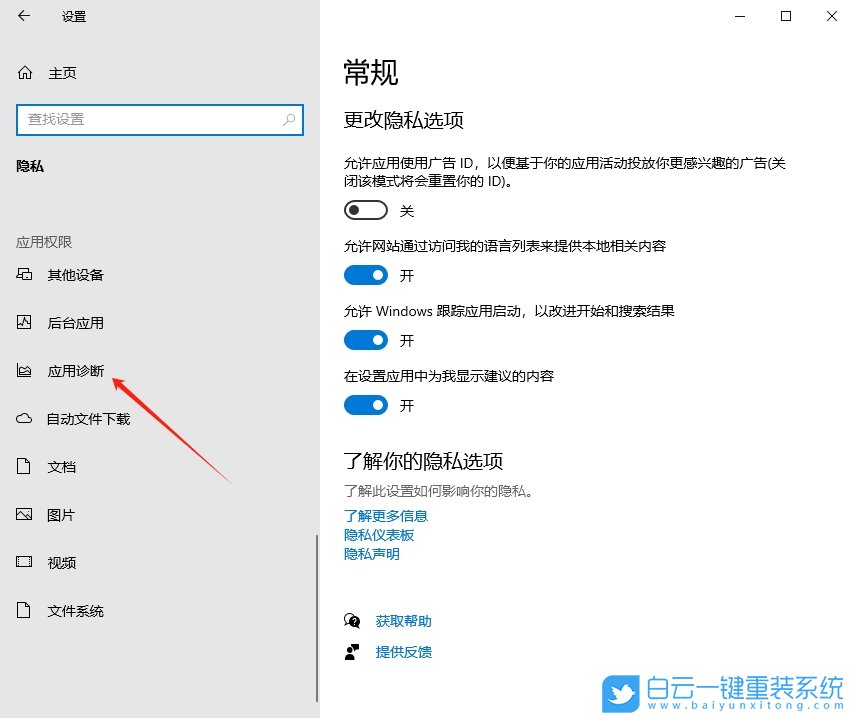Viewport: 855px width, 718px height.
Task: Click the 图片 picture icon
Action: 22,514
